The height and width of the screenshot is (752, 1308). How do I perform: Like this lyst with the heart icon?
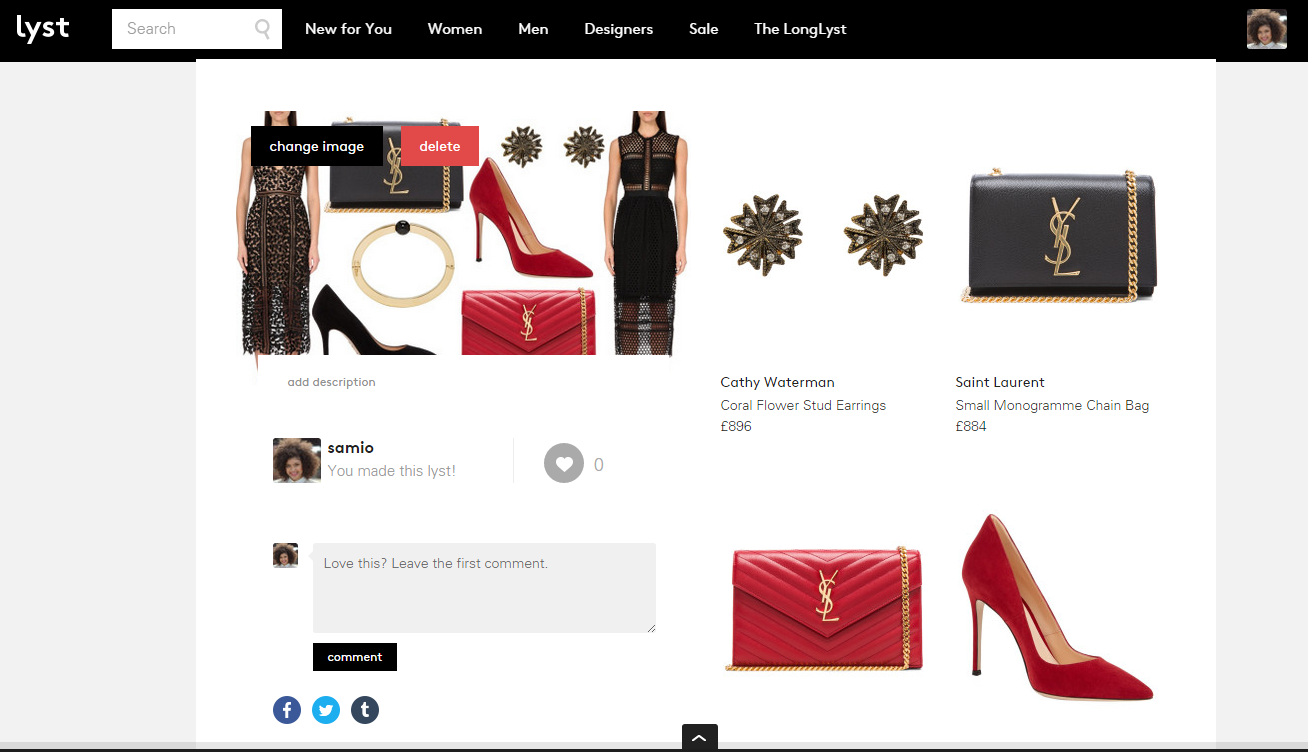(564, 464)
